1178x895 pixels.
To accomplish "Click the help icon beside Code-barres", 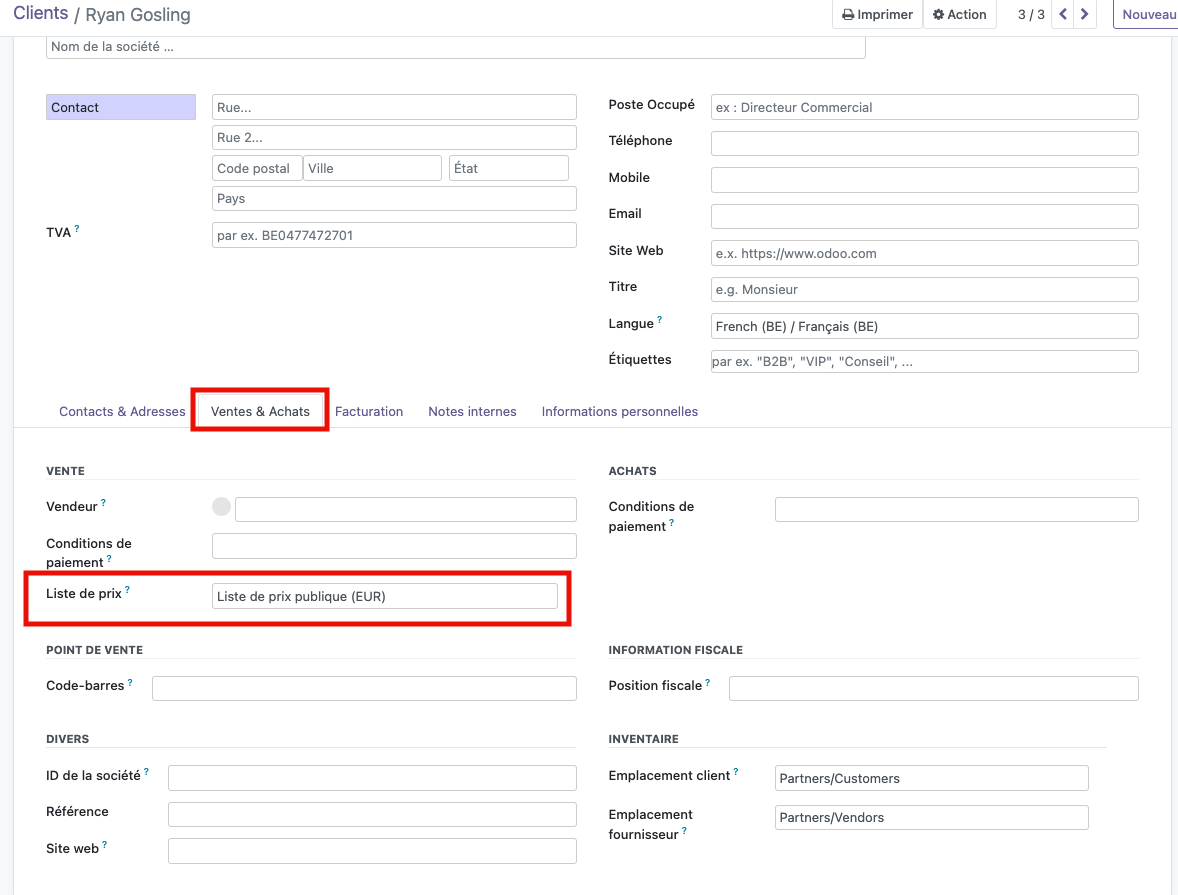I will 130,682.
